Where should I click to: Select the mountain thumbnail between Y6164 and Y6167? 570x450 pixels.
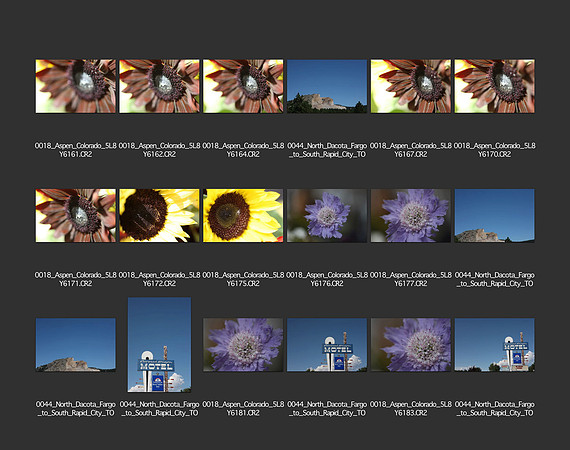(327, 86)
